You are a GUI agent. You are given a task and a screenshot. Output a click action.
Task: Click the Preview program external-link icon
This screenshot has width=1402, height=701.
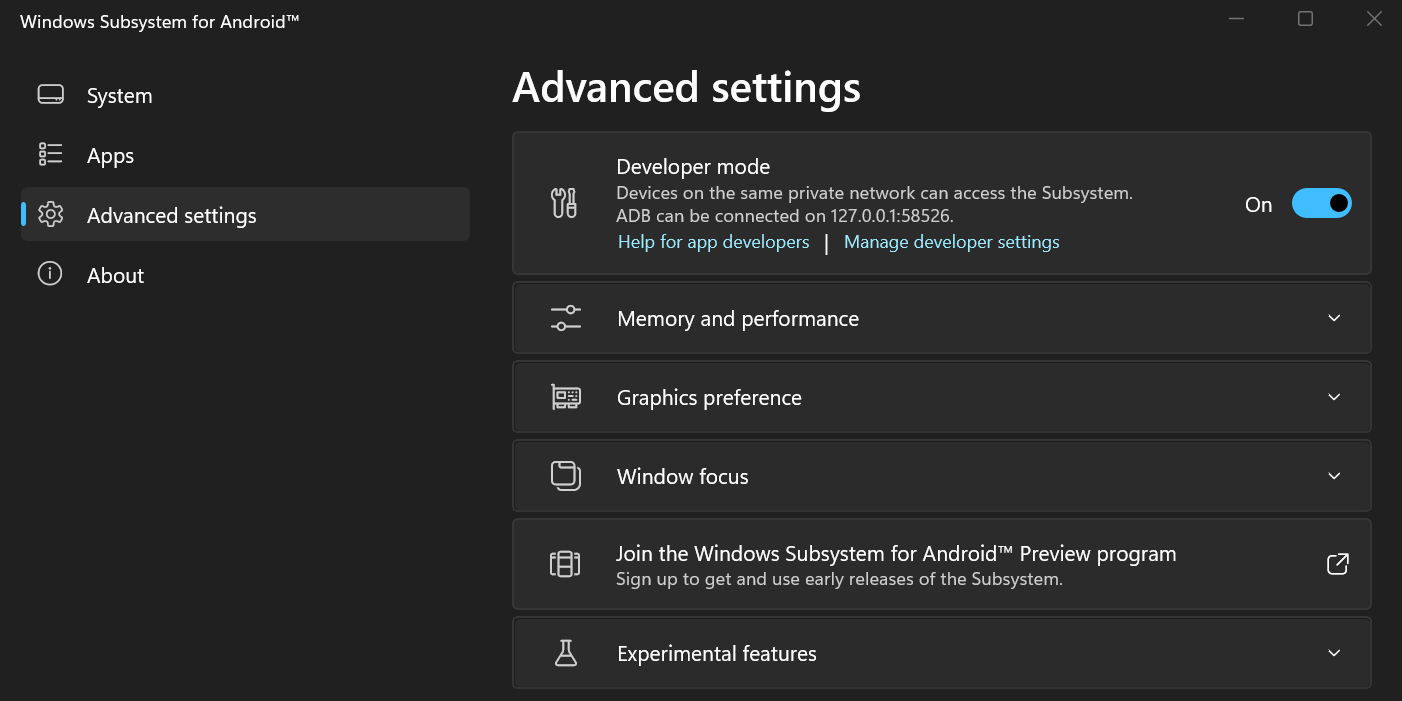[1337, 564]
